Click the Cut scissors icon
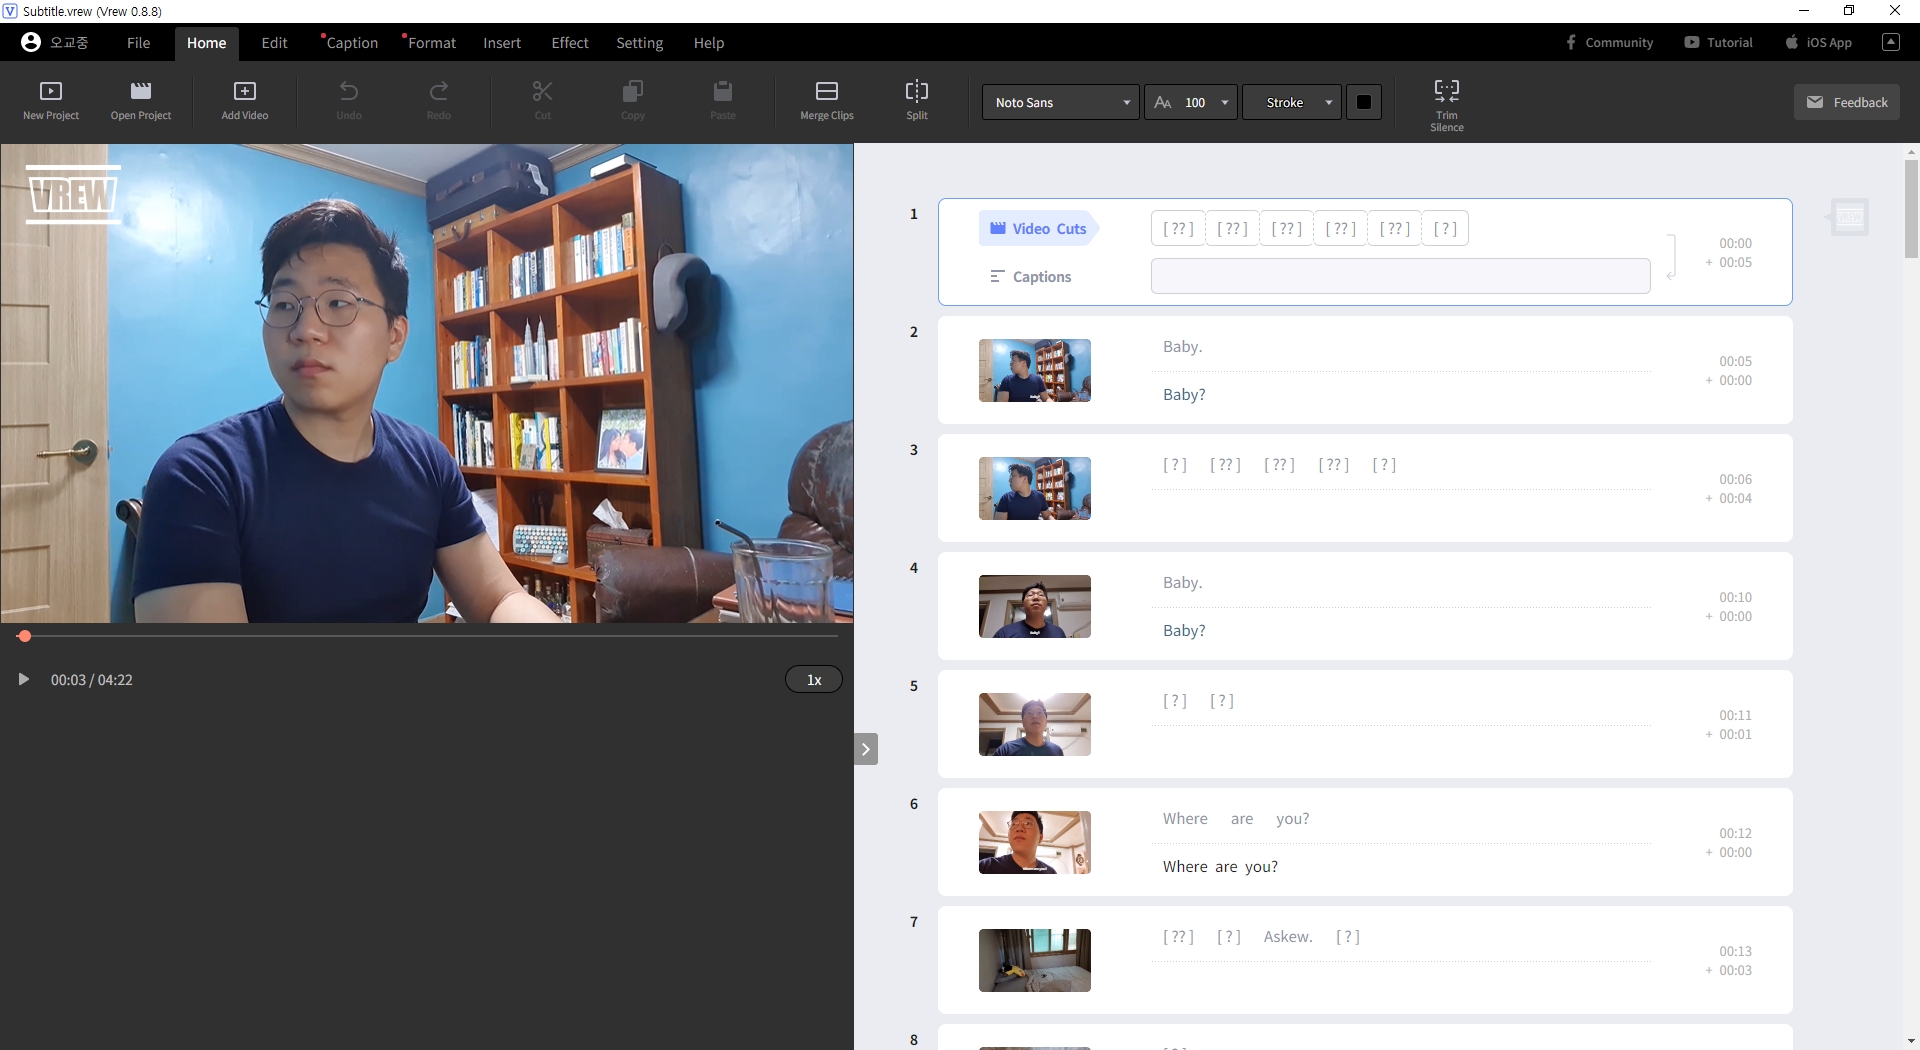1920x1050 pixels. (x=543, y=91)
